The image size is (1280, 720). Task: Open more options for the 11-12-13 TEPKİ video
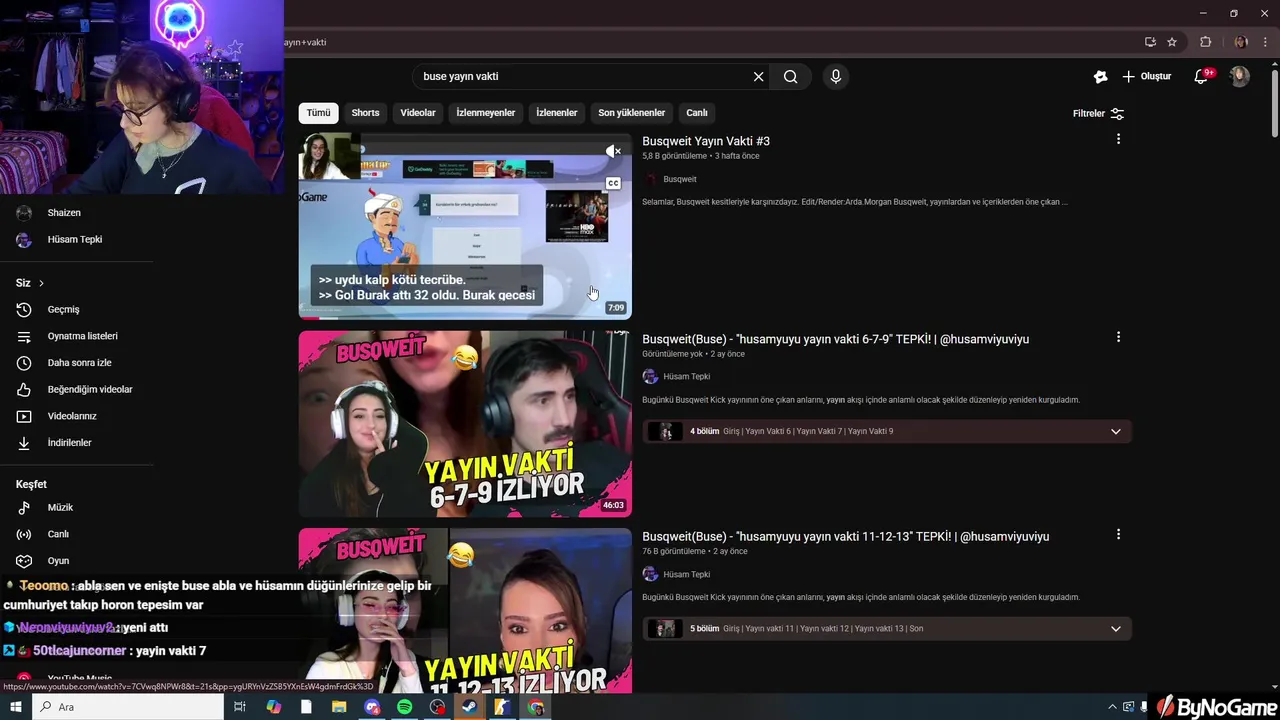[1118, 535]
